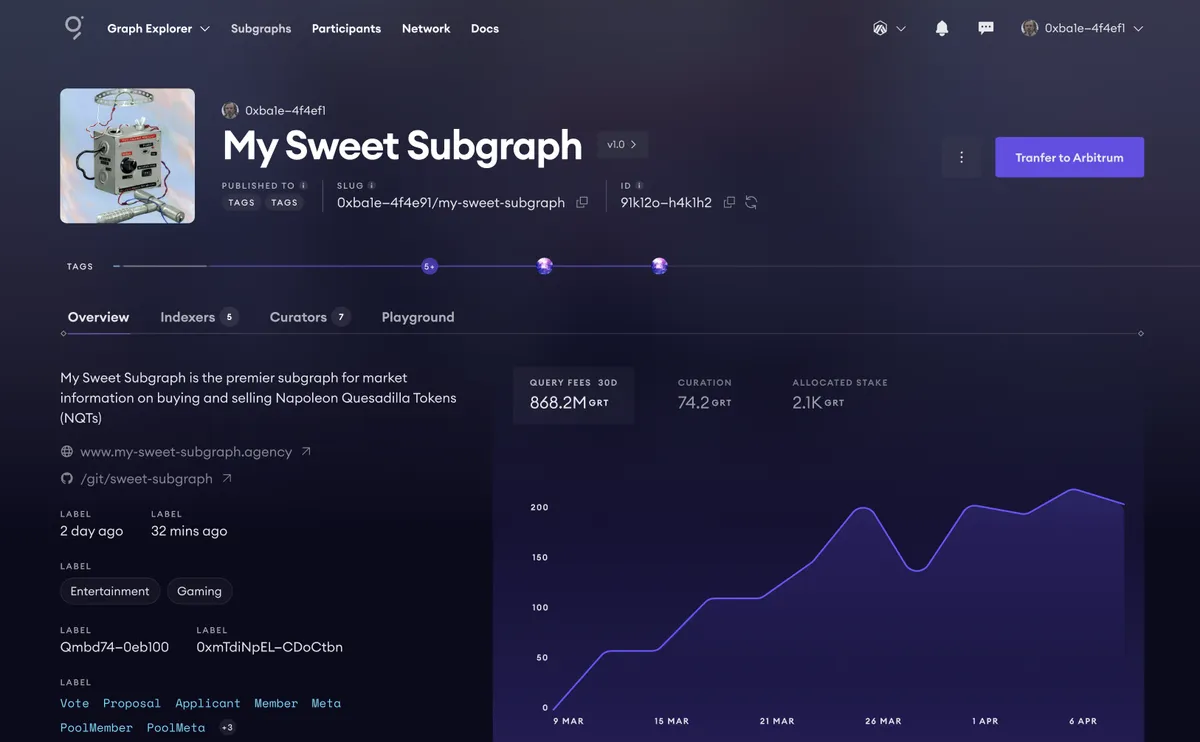Click the 5+ marker on tags timeline
This screenshot has width=1200, height=742.
tap(429, 266)
